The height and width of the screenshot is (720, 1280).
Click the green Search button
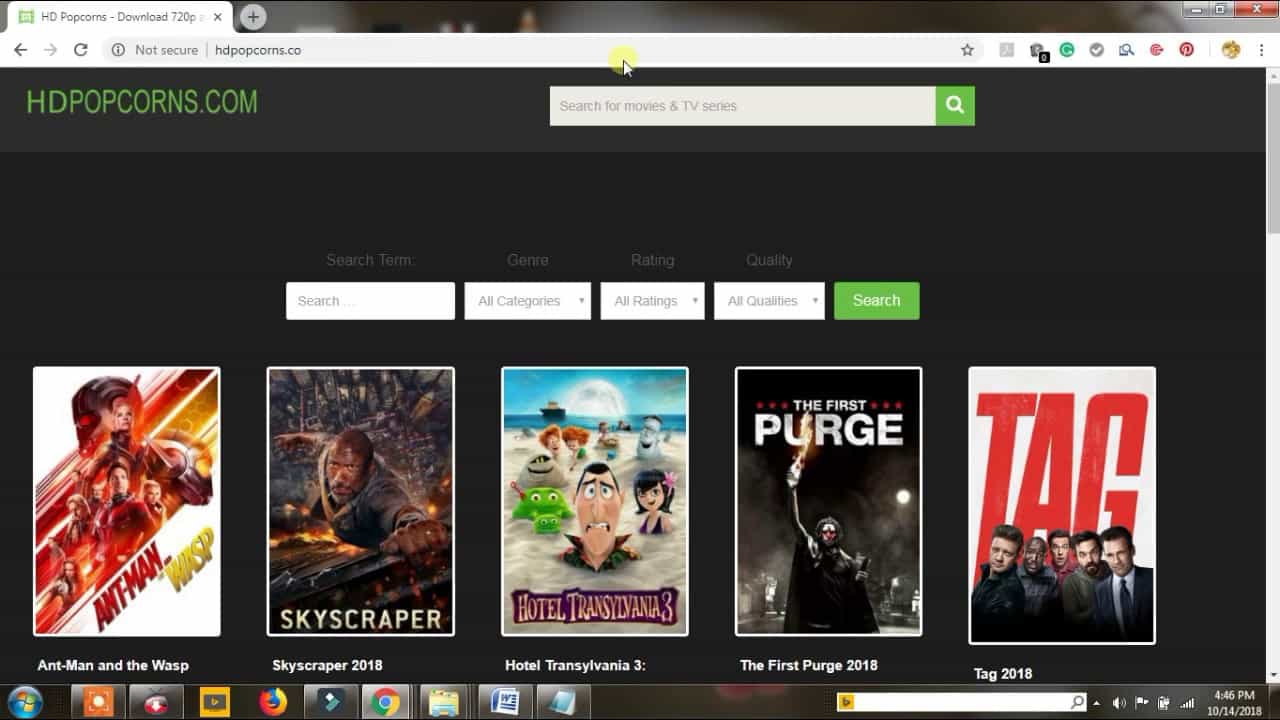pyautogui.click(x=876, y=301)
